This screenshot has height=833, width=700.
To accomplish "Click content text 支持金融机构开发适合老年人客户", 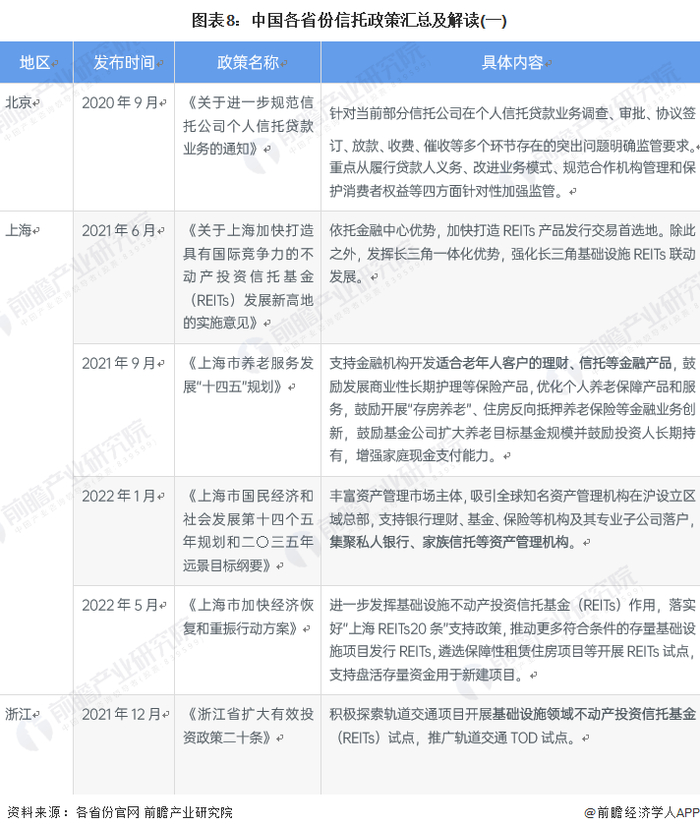I will click(x=513, y=410).
